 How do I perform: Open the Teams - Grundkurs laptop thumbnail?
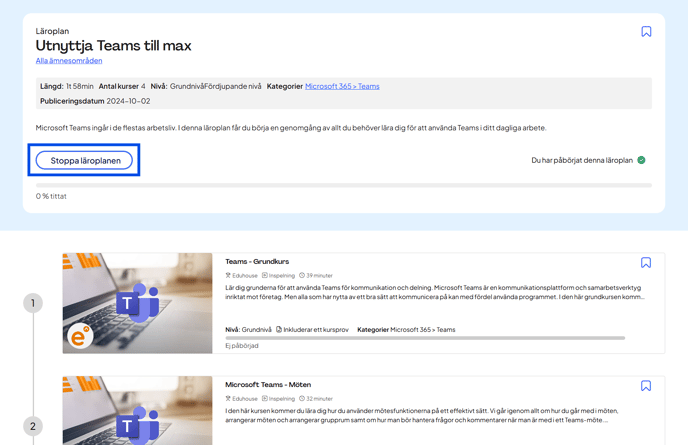pyautogui.click(x=137, y=303)
